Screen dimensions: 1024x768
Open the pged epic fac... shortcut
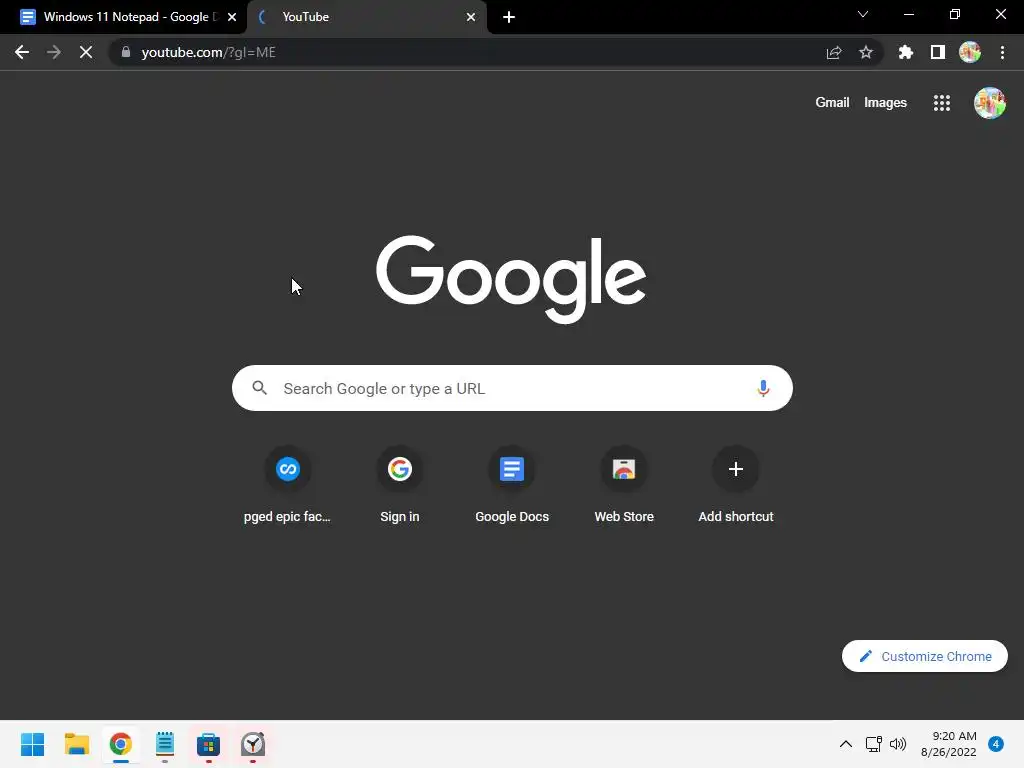287,485
